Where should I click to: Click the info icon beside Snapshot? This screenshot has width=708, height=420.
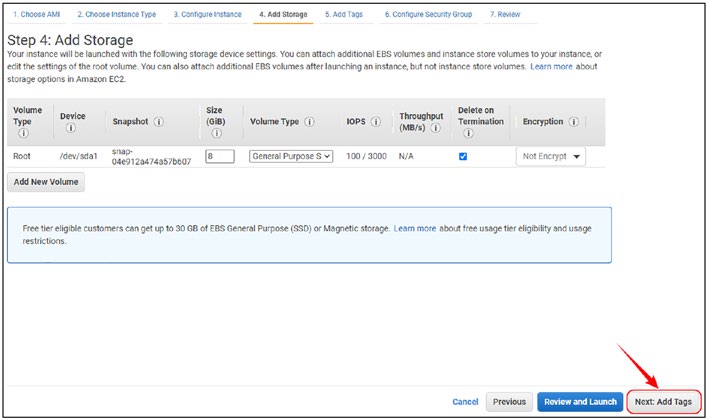pyautogui.click(x=158, y=121)
